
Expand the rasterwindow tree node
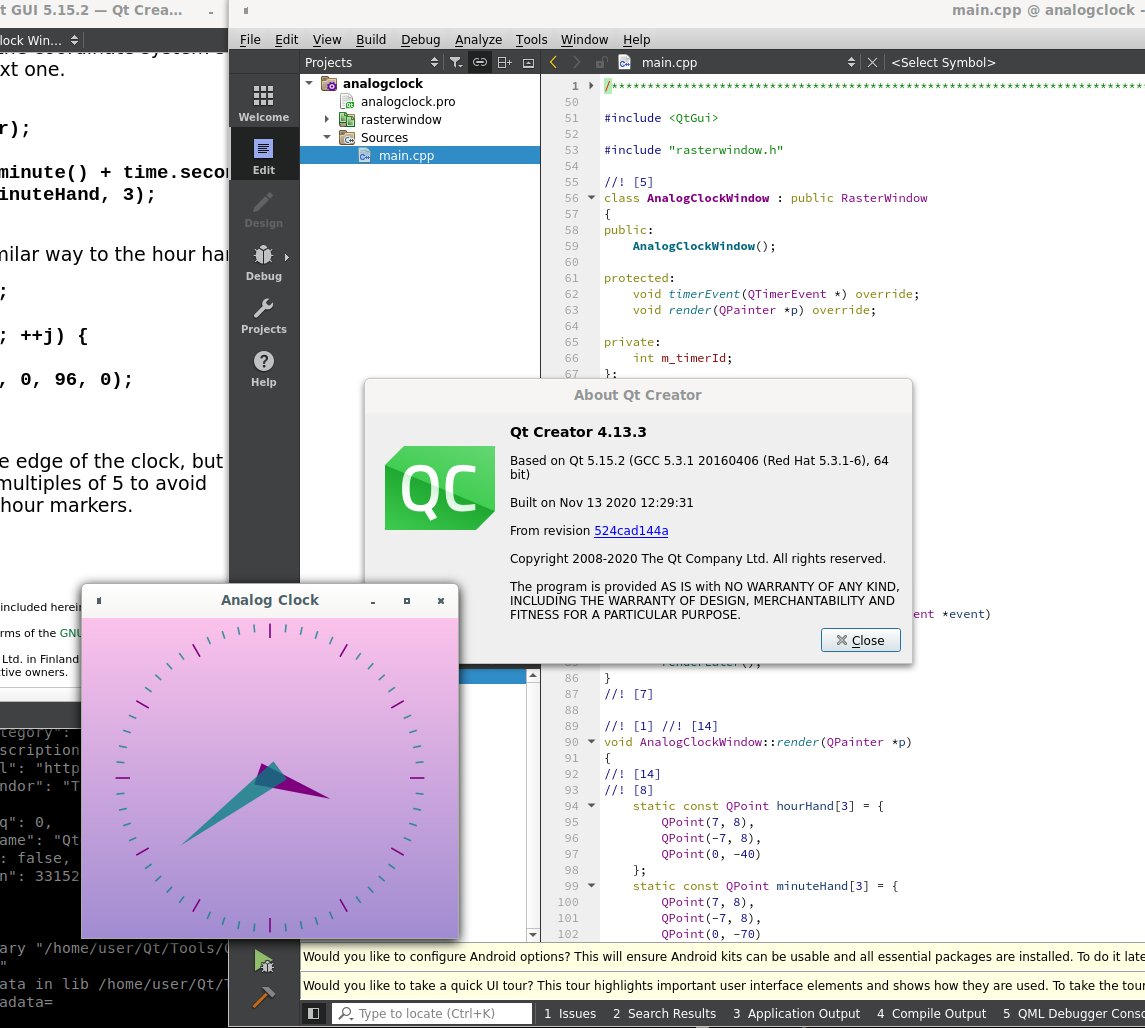coord(327,119)
